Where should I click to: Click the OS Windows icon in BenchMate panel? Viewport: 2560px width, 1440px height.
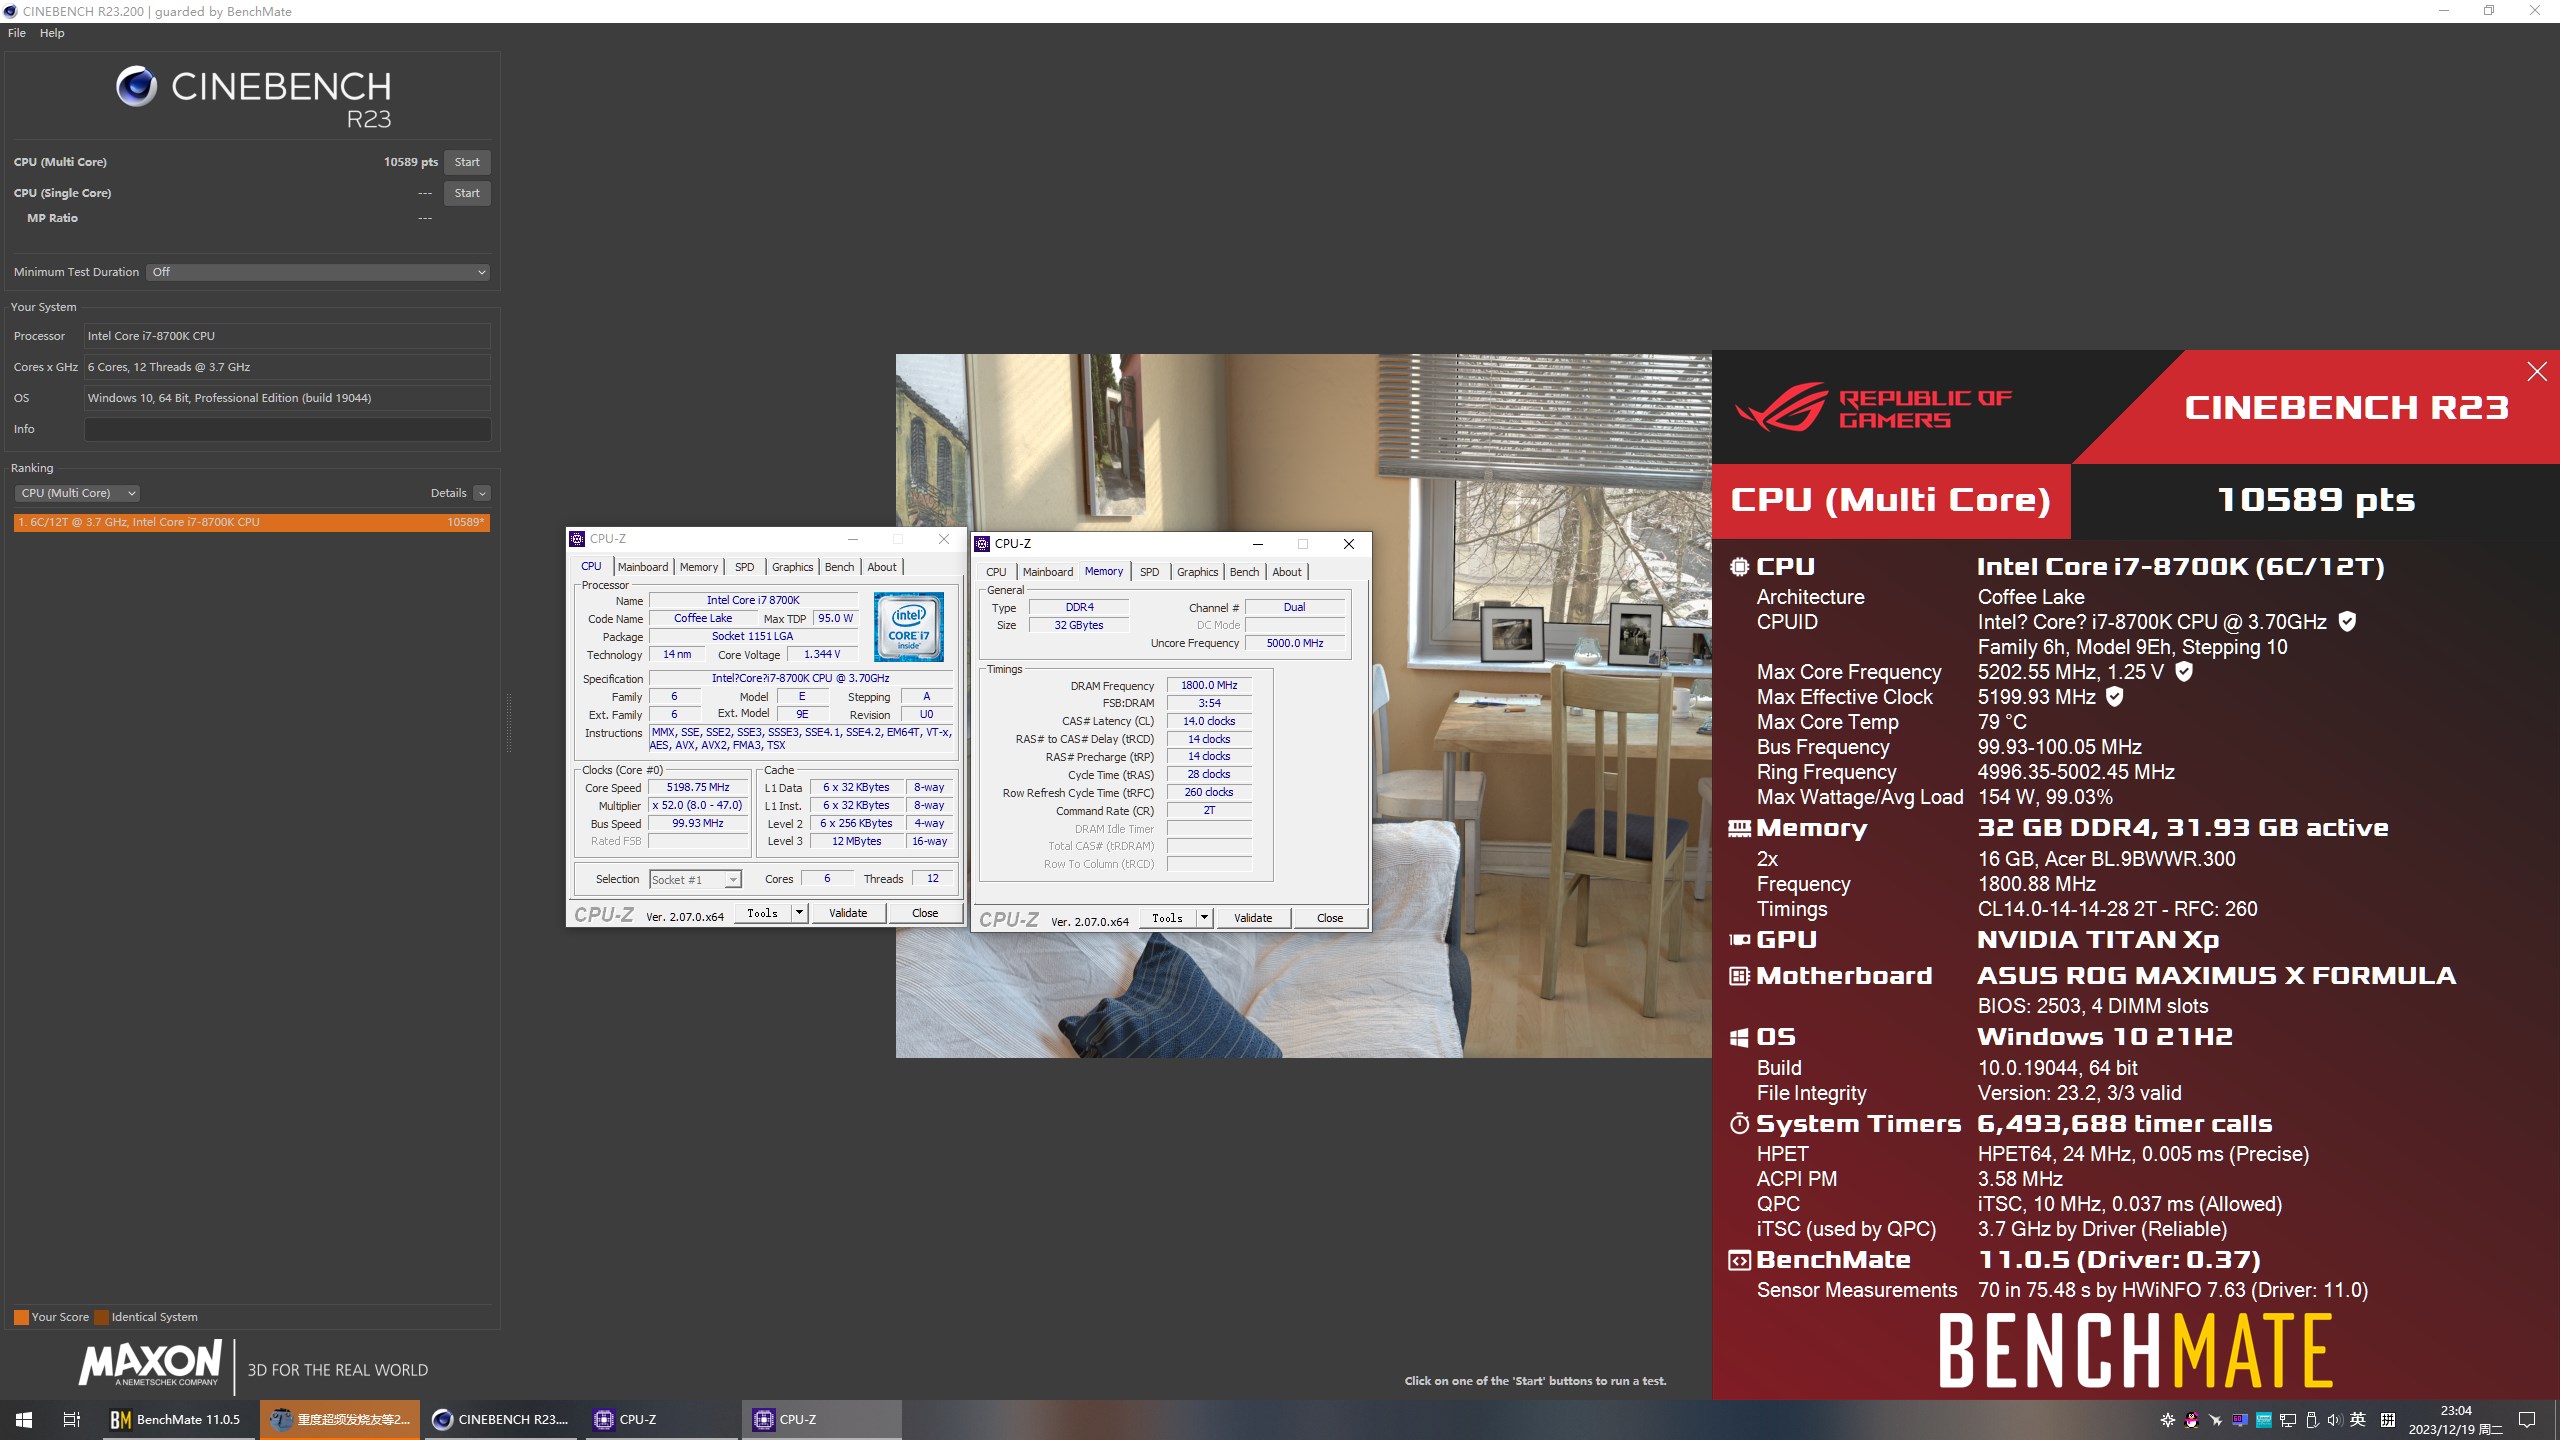pos(1739,1038)
